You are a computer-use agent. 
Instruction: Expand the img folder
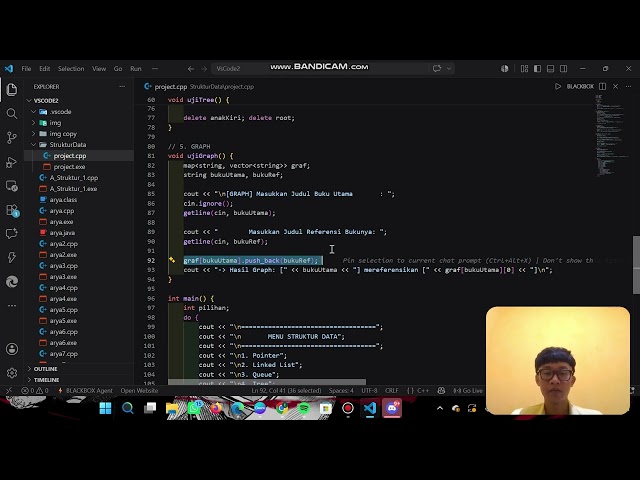(33, 122)
